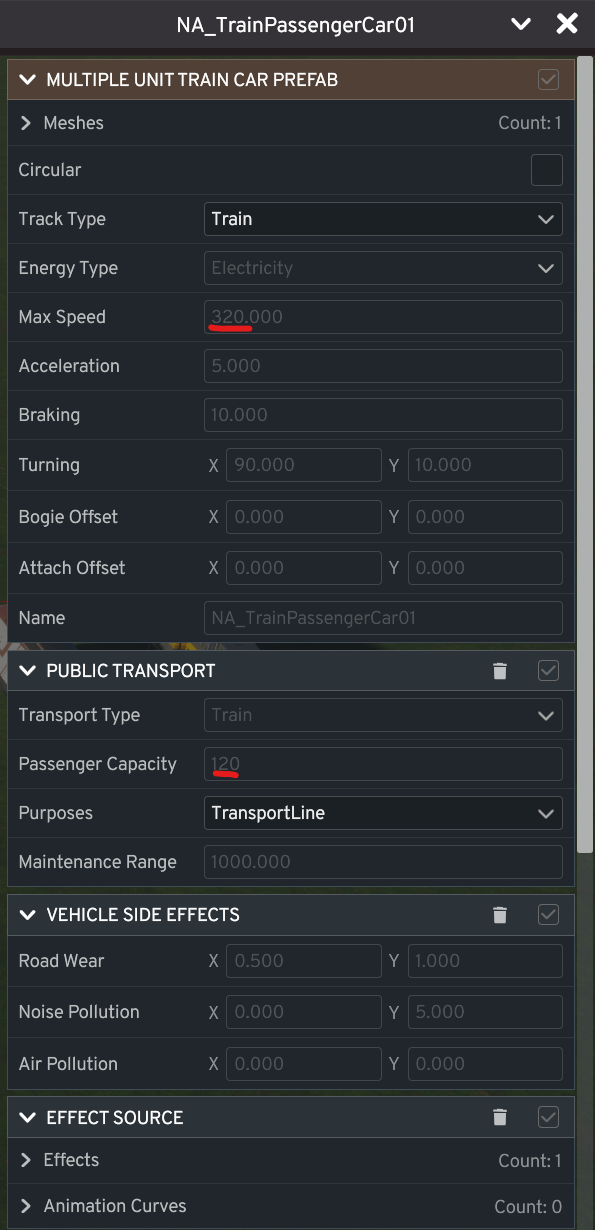595x1230 pixels.
Task: Remove Effect Source using its trash icon
Action: tap(500, 1117)
